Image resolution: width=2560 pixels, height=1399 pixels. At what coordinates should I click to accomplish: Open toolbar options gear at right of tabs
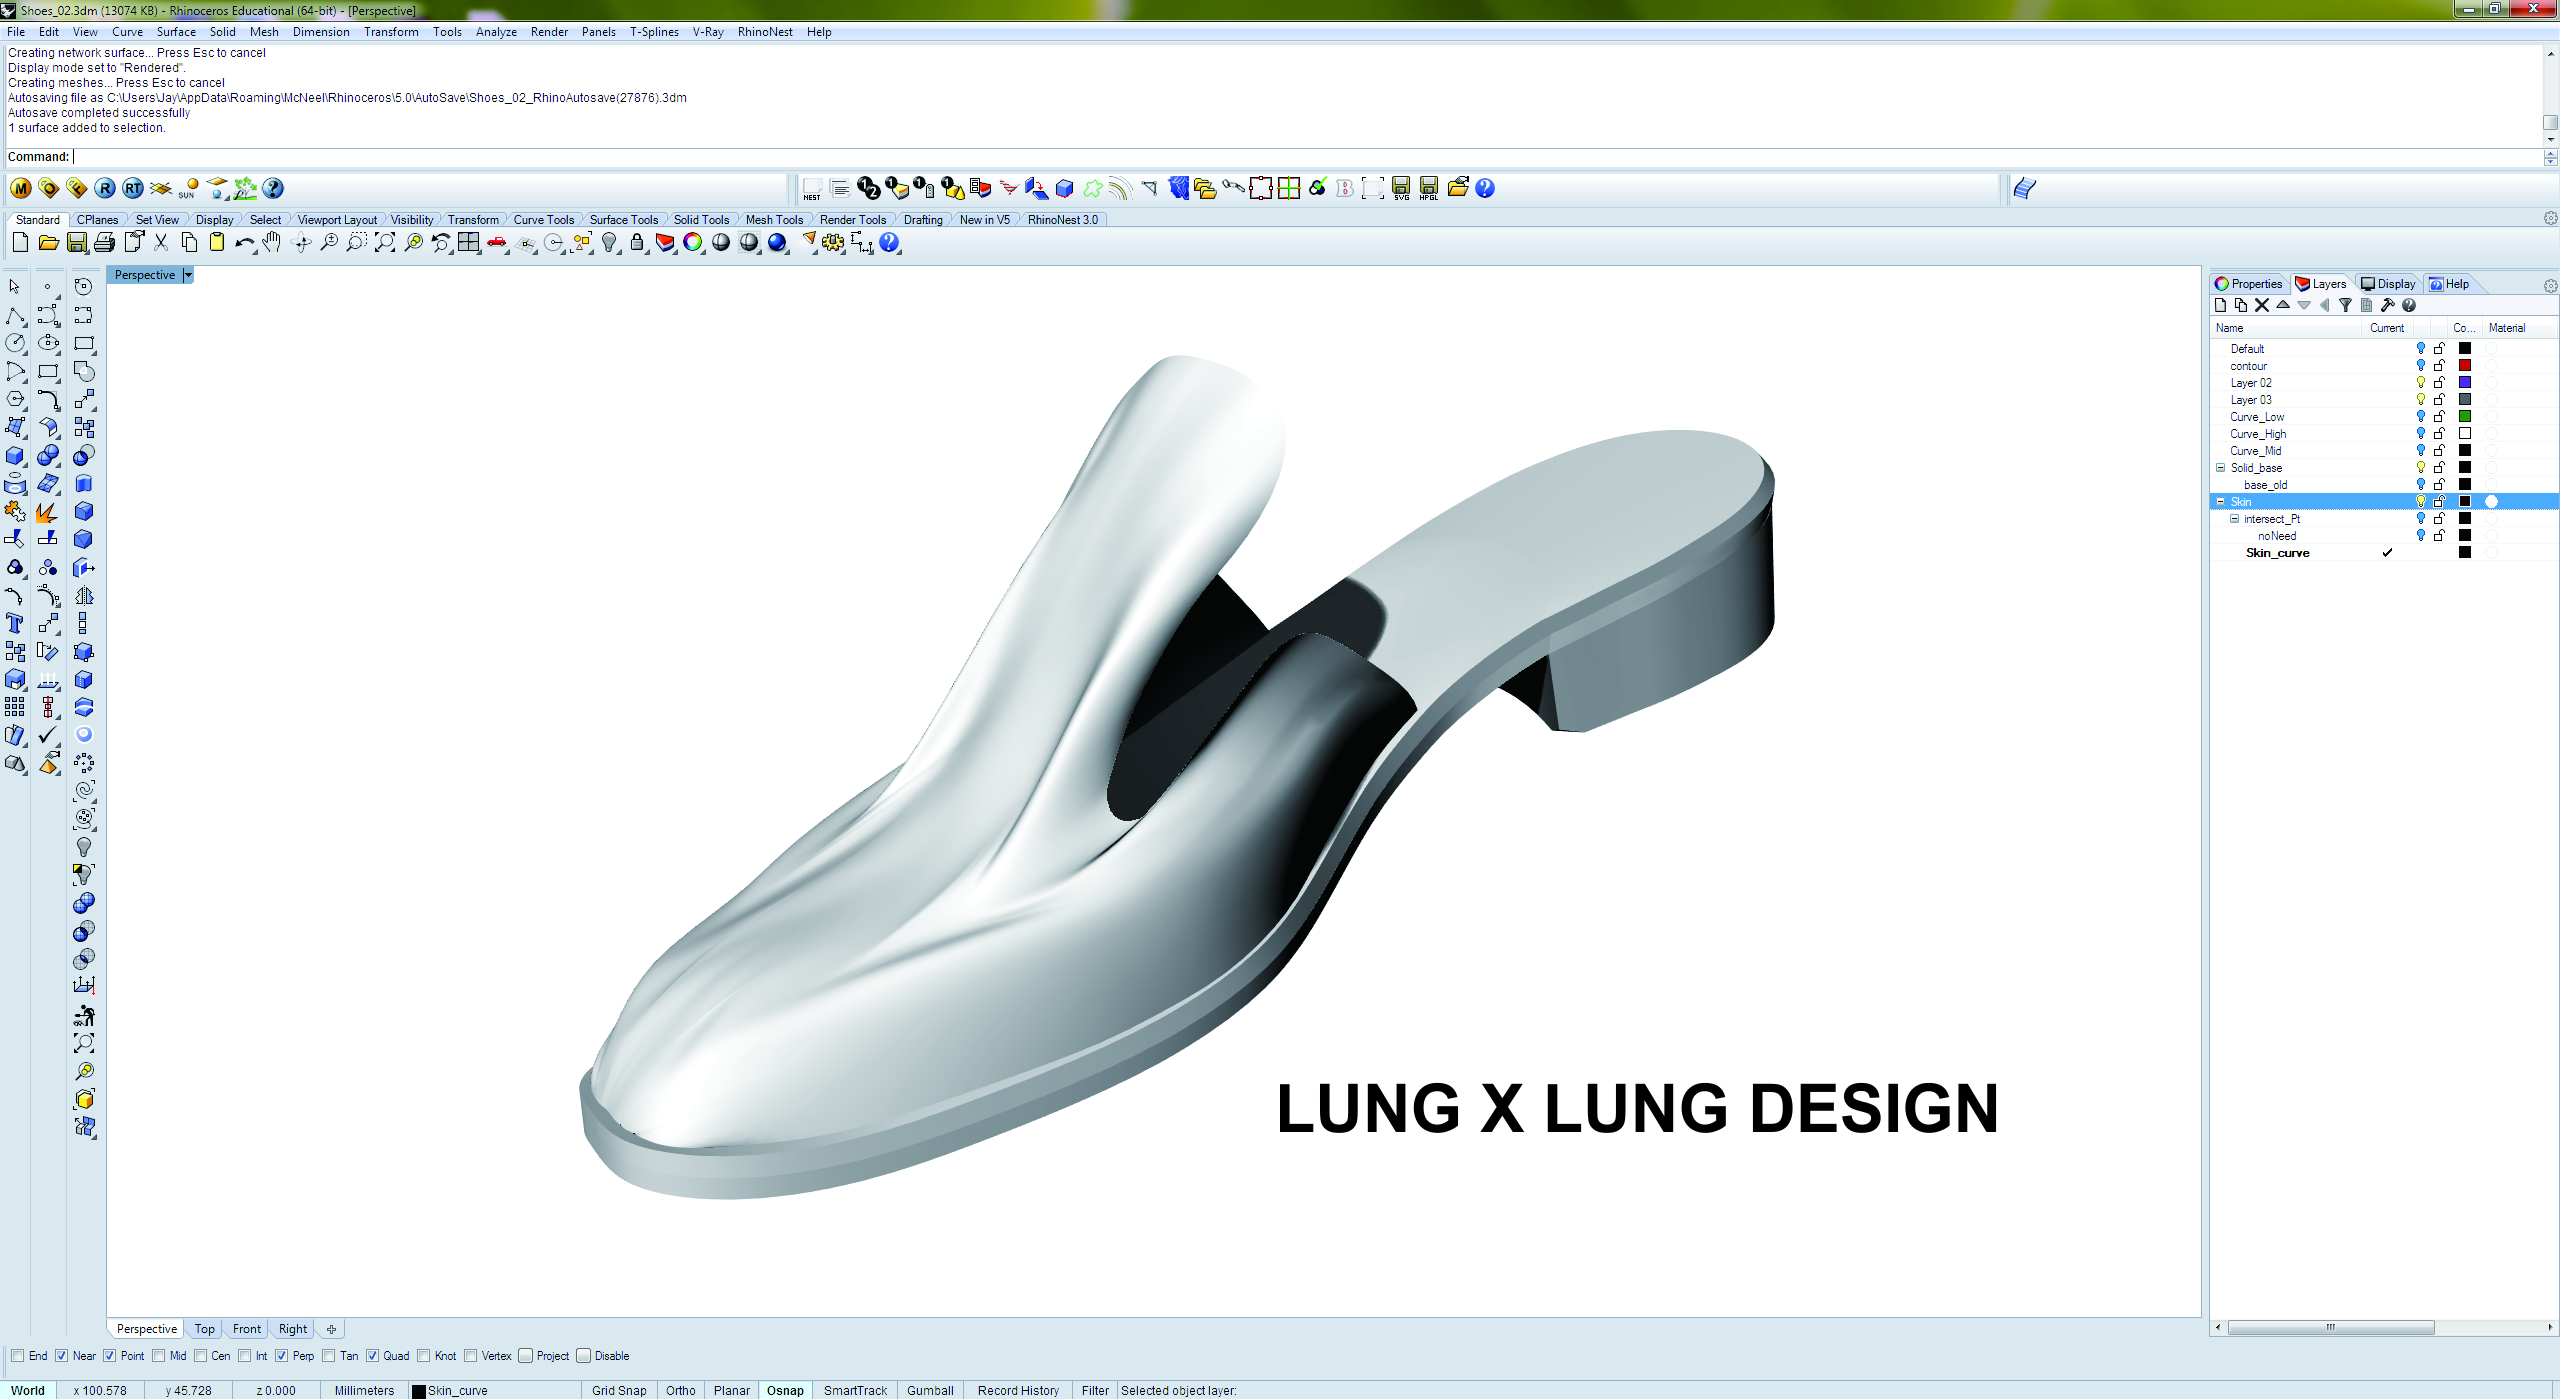[x=2550, y=219]
